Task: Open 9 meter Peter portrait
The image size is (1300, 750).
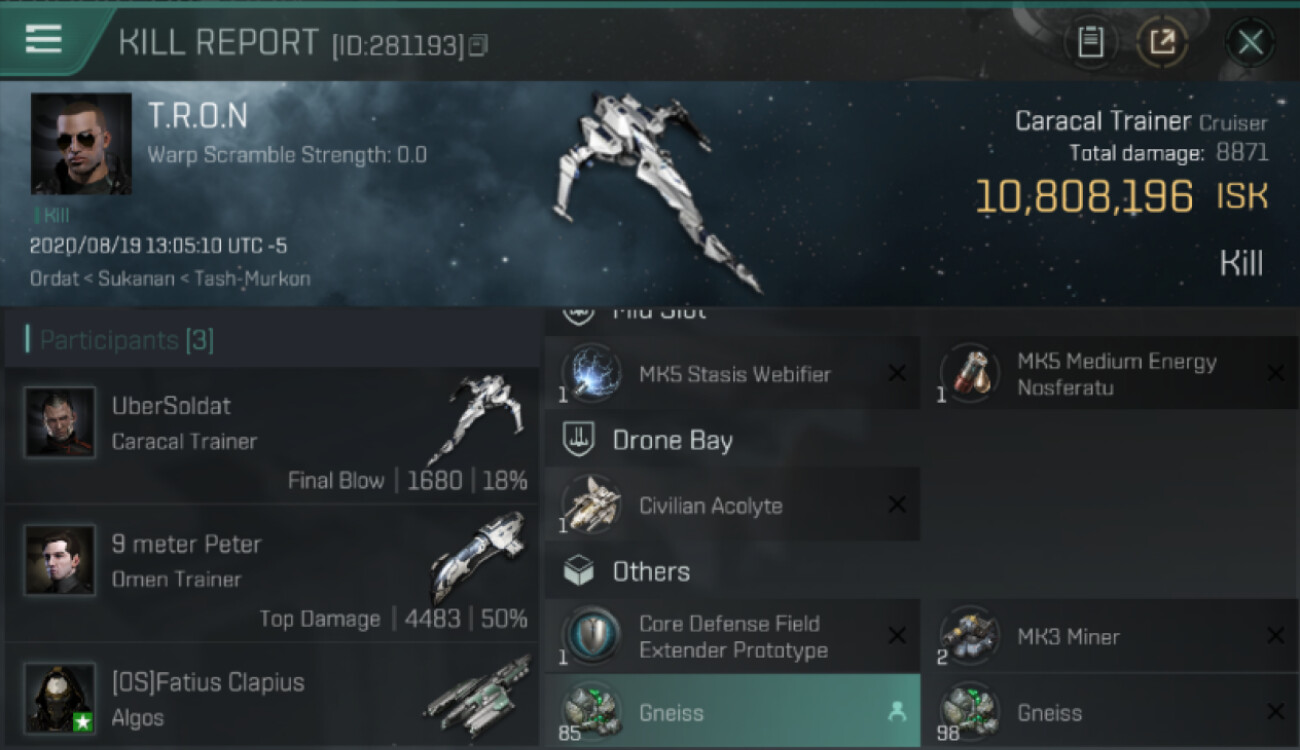Action: 60,559
